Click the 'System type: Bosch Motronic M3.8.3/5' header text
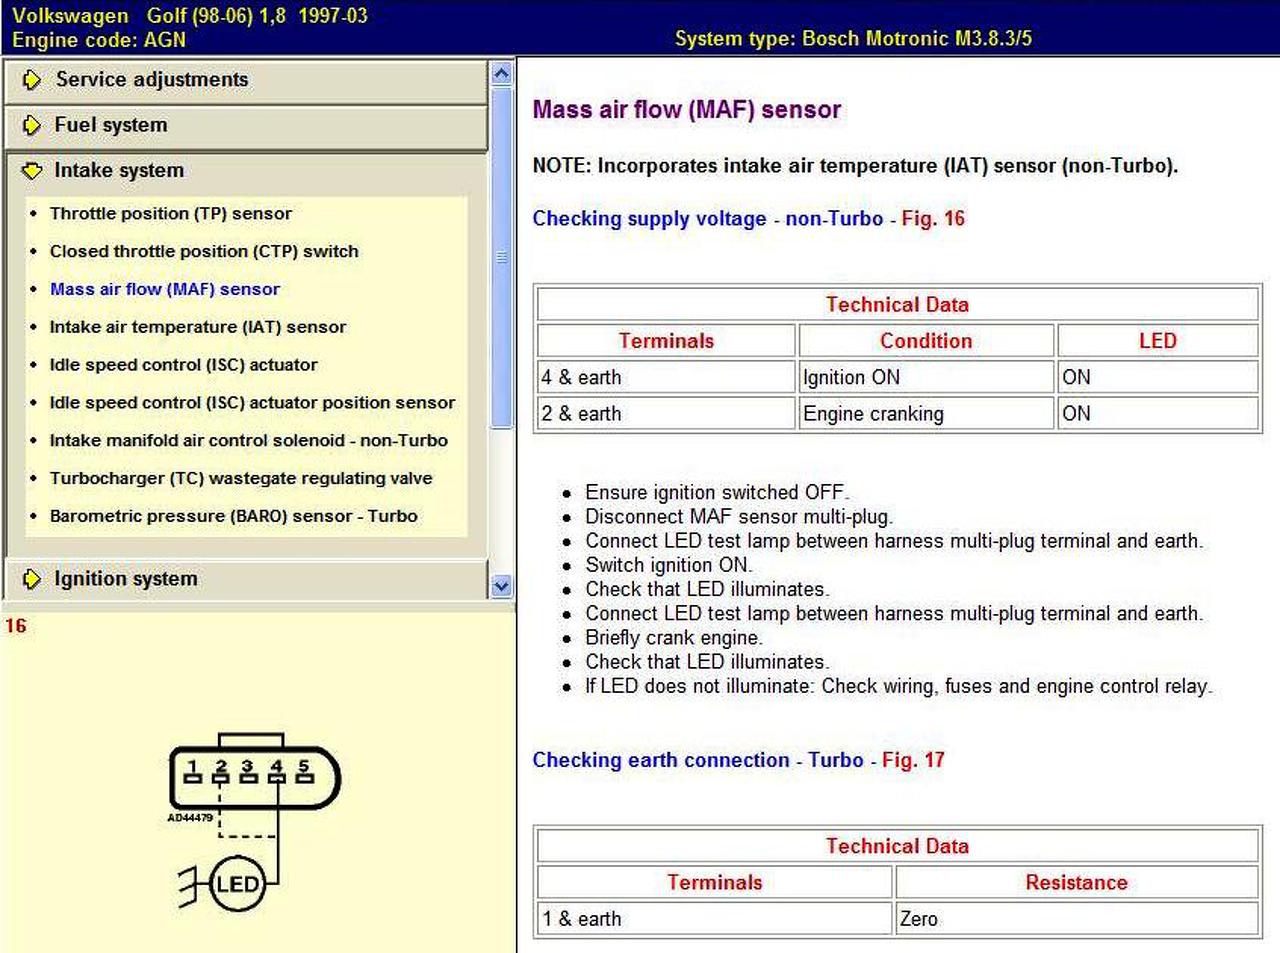 point(853,39)
